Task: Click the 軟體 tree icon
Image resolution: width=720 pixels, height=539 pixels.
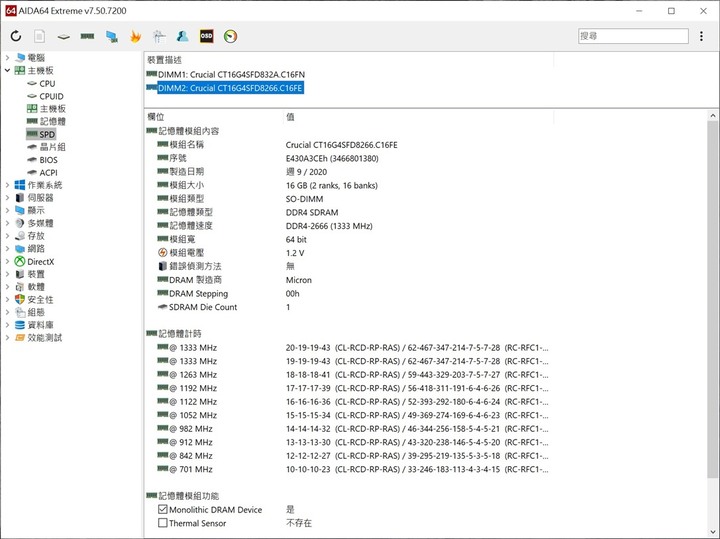Action: [x=20, y=287]
